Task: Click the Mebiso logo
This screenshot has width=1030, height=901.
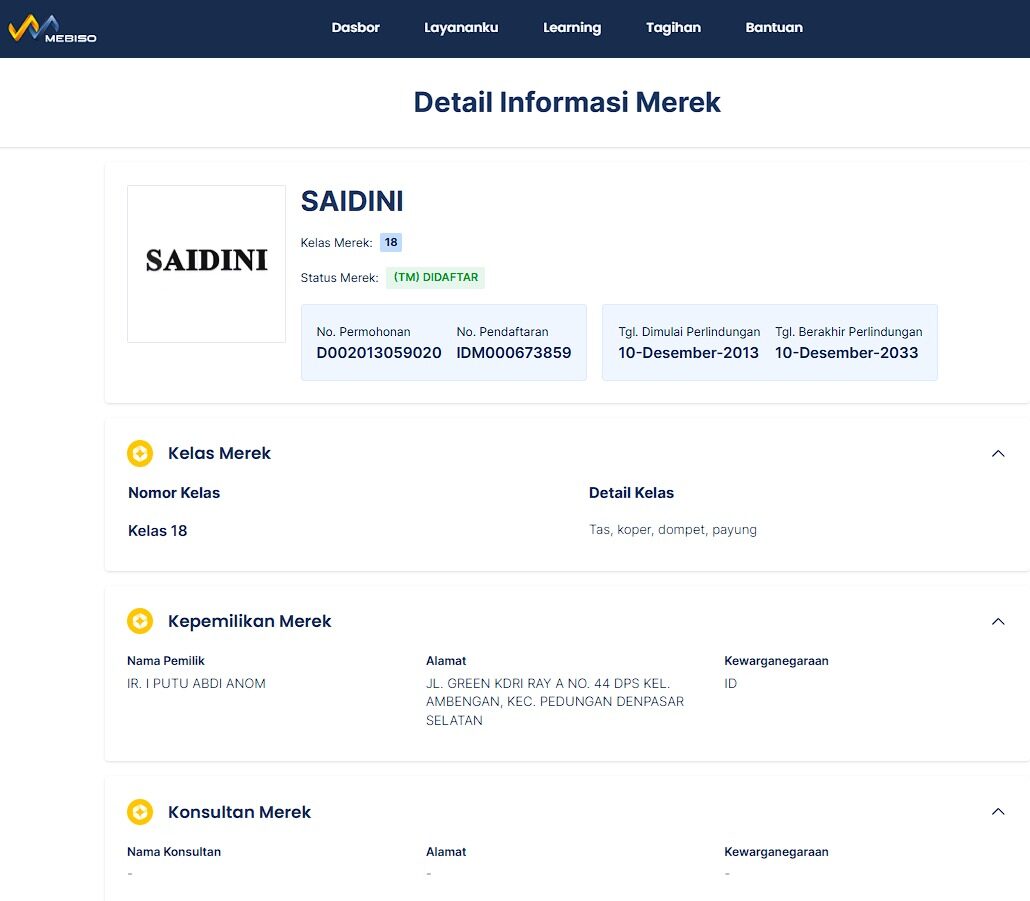Action: point(52,28)
